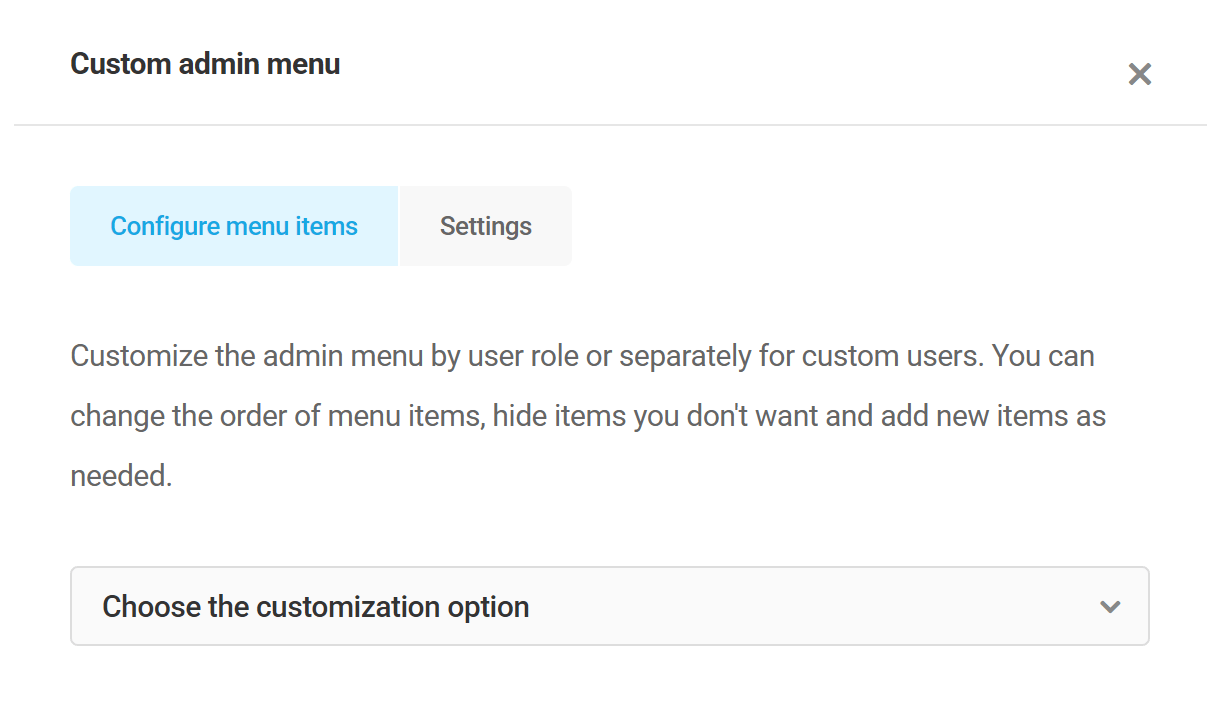Click the highlighted Configure menu items tab
The width and height of the screenshot is (1220, 702).
pos(233,226)
